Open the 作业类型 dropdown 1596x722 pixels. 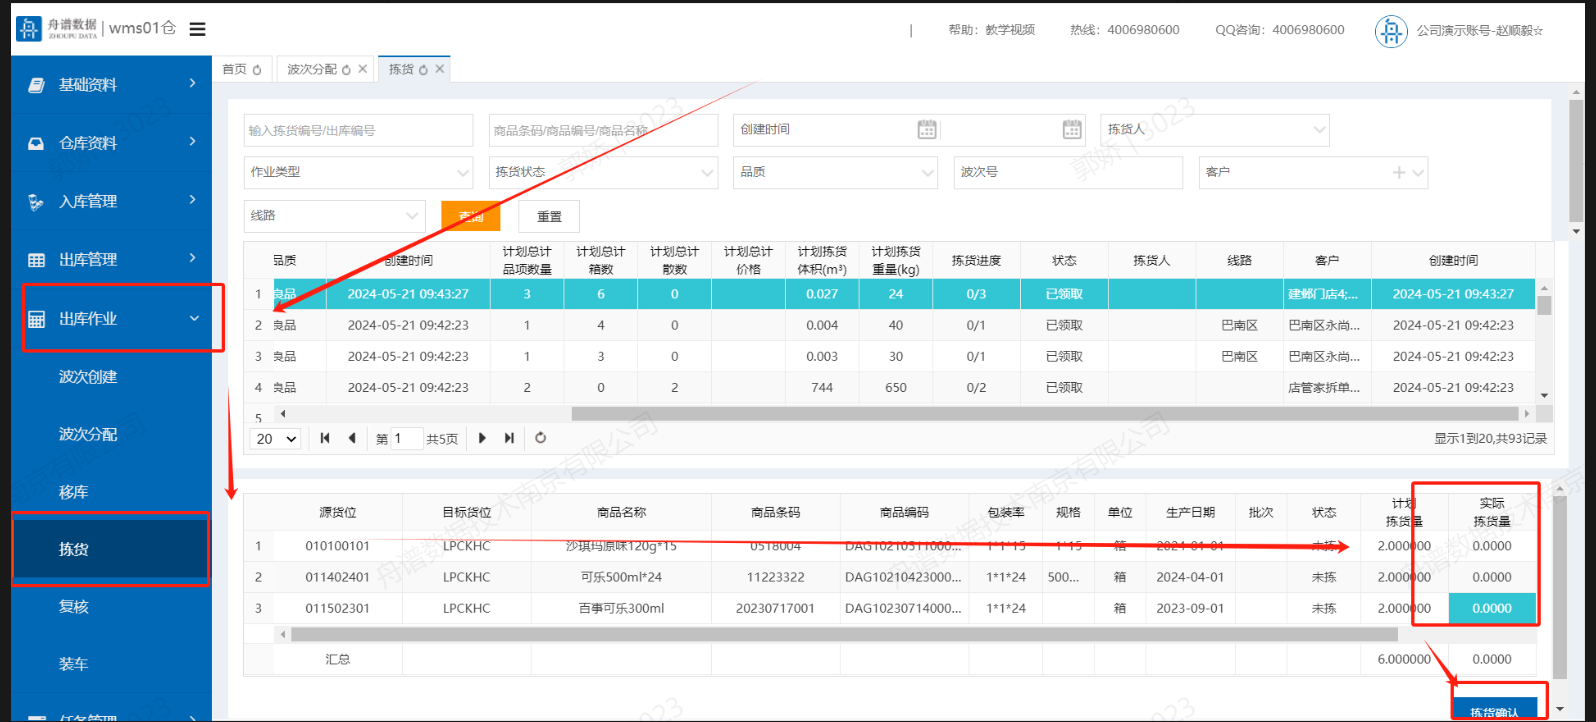tap(358, 172)
